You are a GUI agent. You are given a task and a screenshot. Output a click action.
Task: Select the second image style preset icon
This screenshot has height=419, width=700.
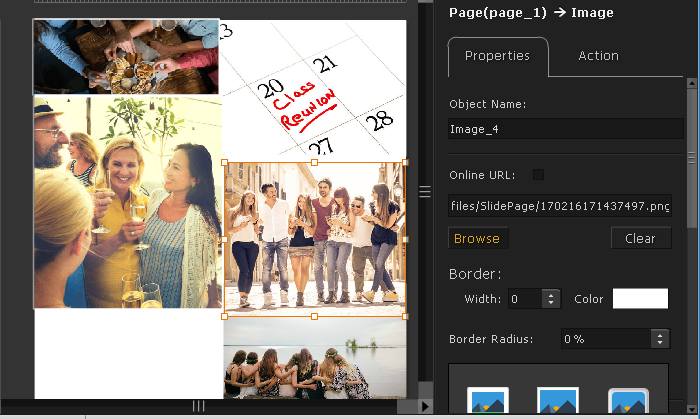[558, 400]
